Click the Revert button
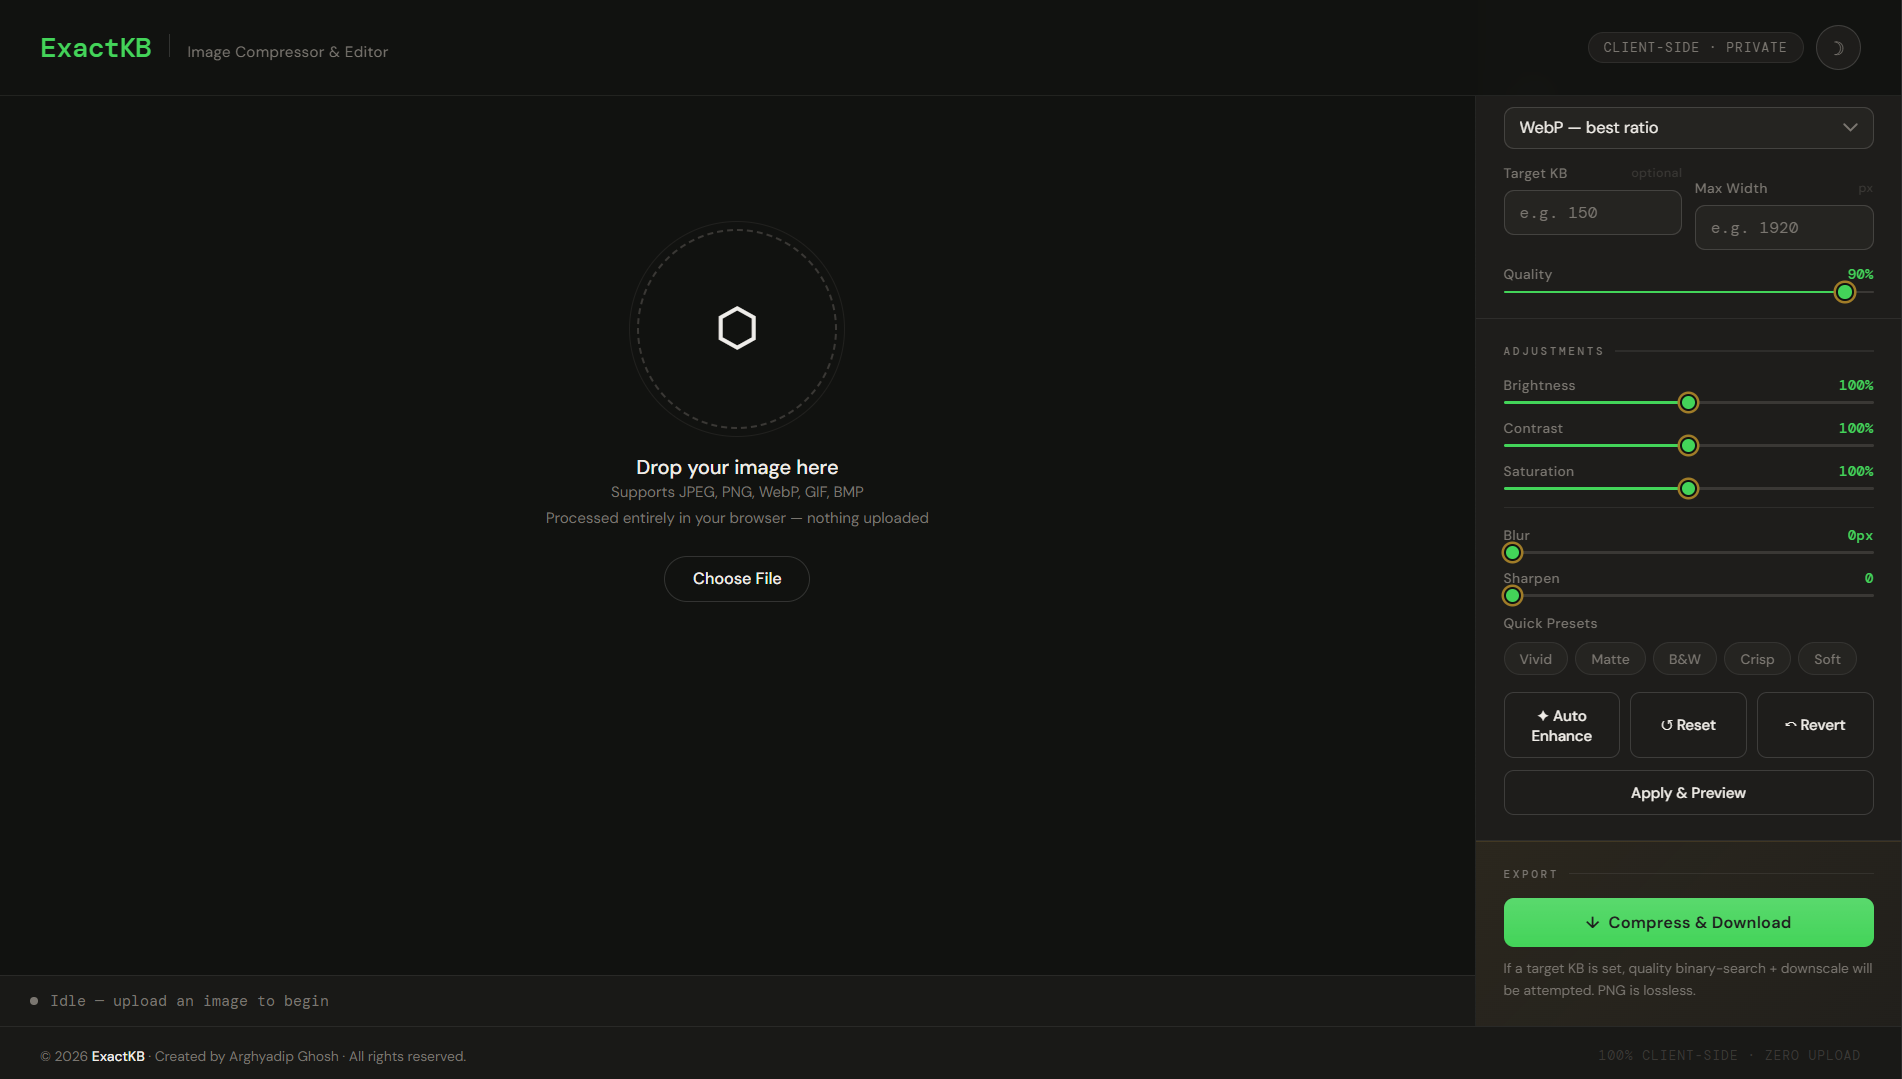 (x=1814, y=725)
